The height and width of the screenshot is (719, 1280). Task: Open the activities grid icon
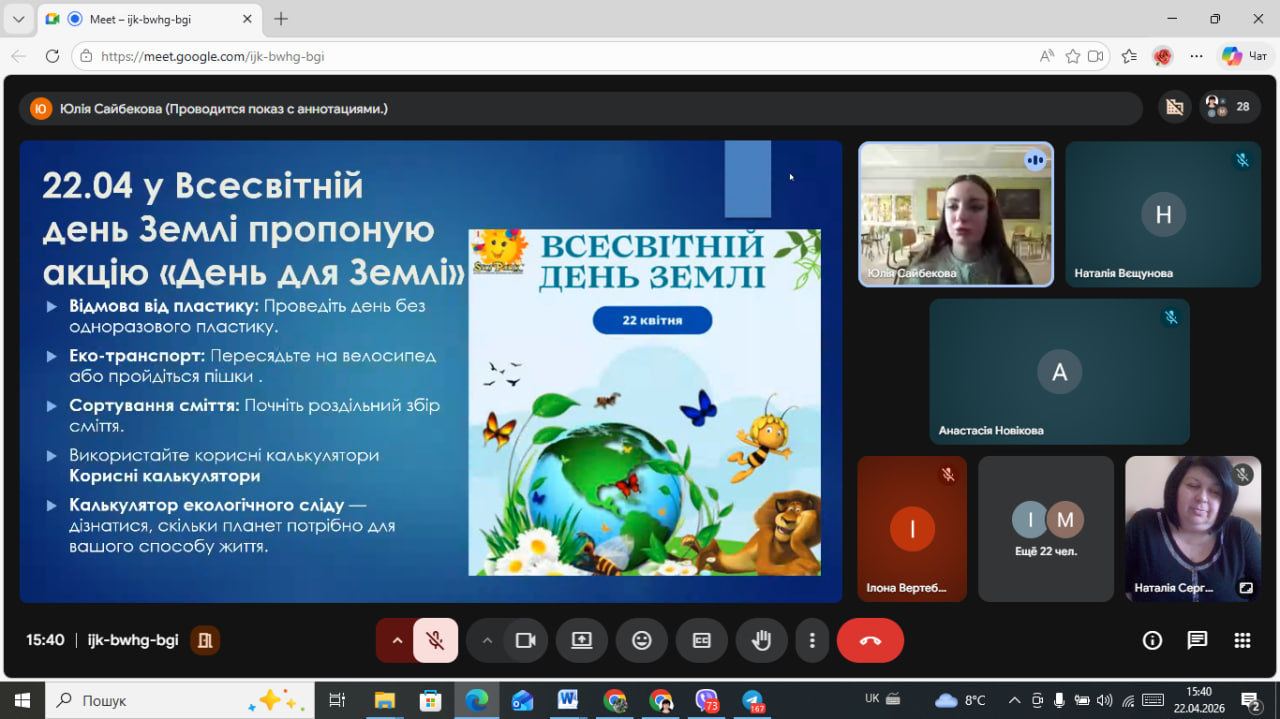point(1242,641)
